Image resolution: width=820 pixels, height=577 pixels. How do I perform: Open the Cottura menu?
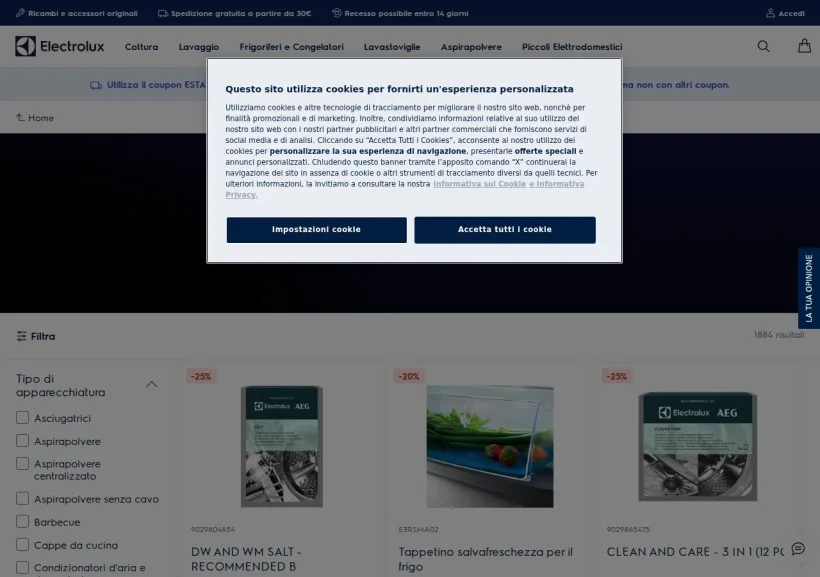tap(141, 47)
